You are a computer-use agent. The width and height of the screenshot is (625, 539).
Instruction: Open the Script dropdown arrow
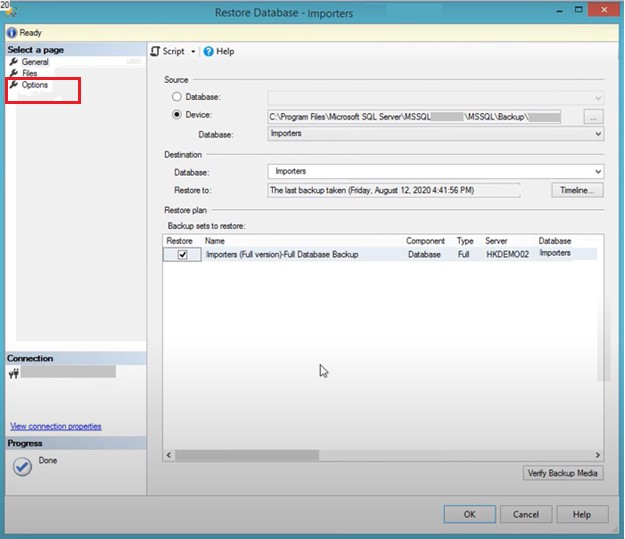point(193,52)
